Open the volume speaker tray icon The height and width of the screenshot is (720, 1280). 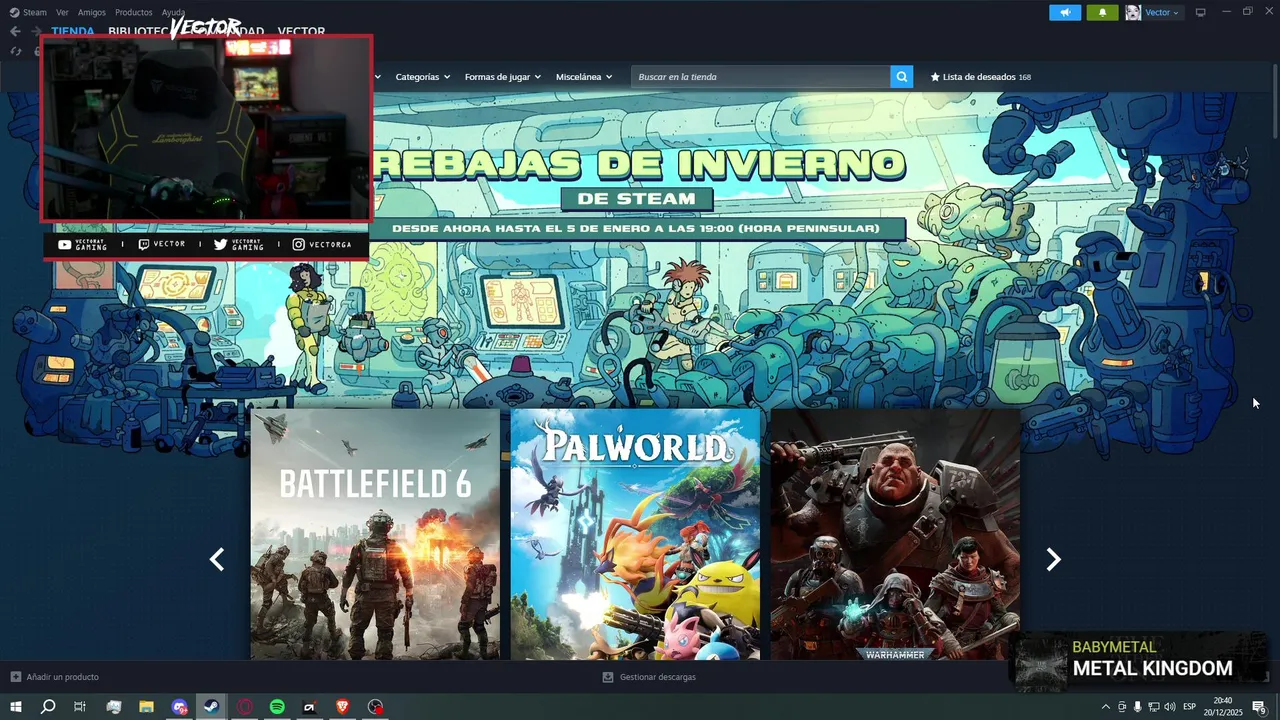(x=1170, y=707)
